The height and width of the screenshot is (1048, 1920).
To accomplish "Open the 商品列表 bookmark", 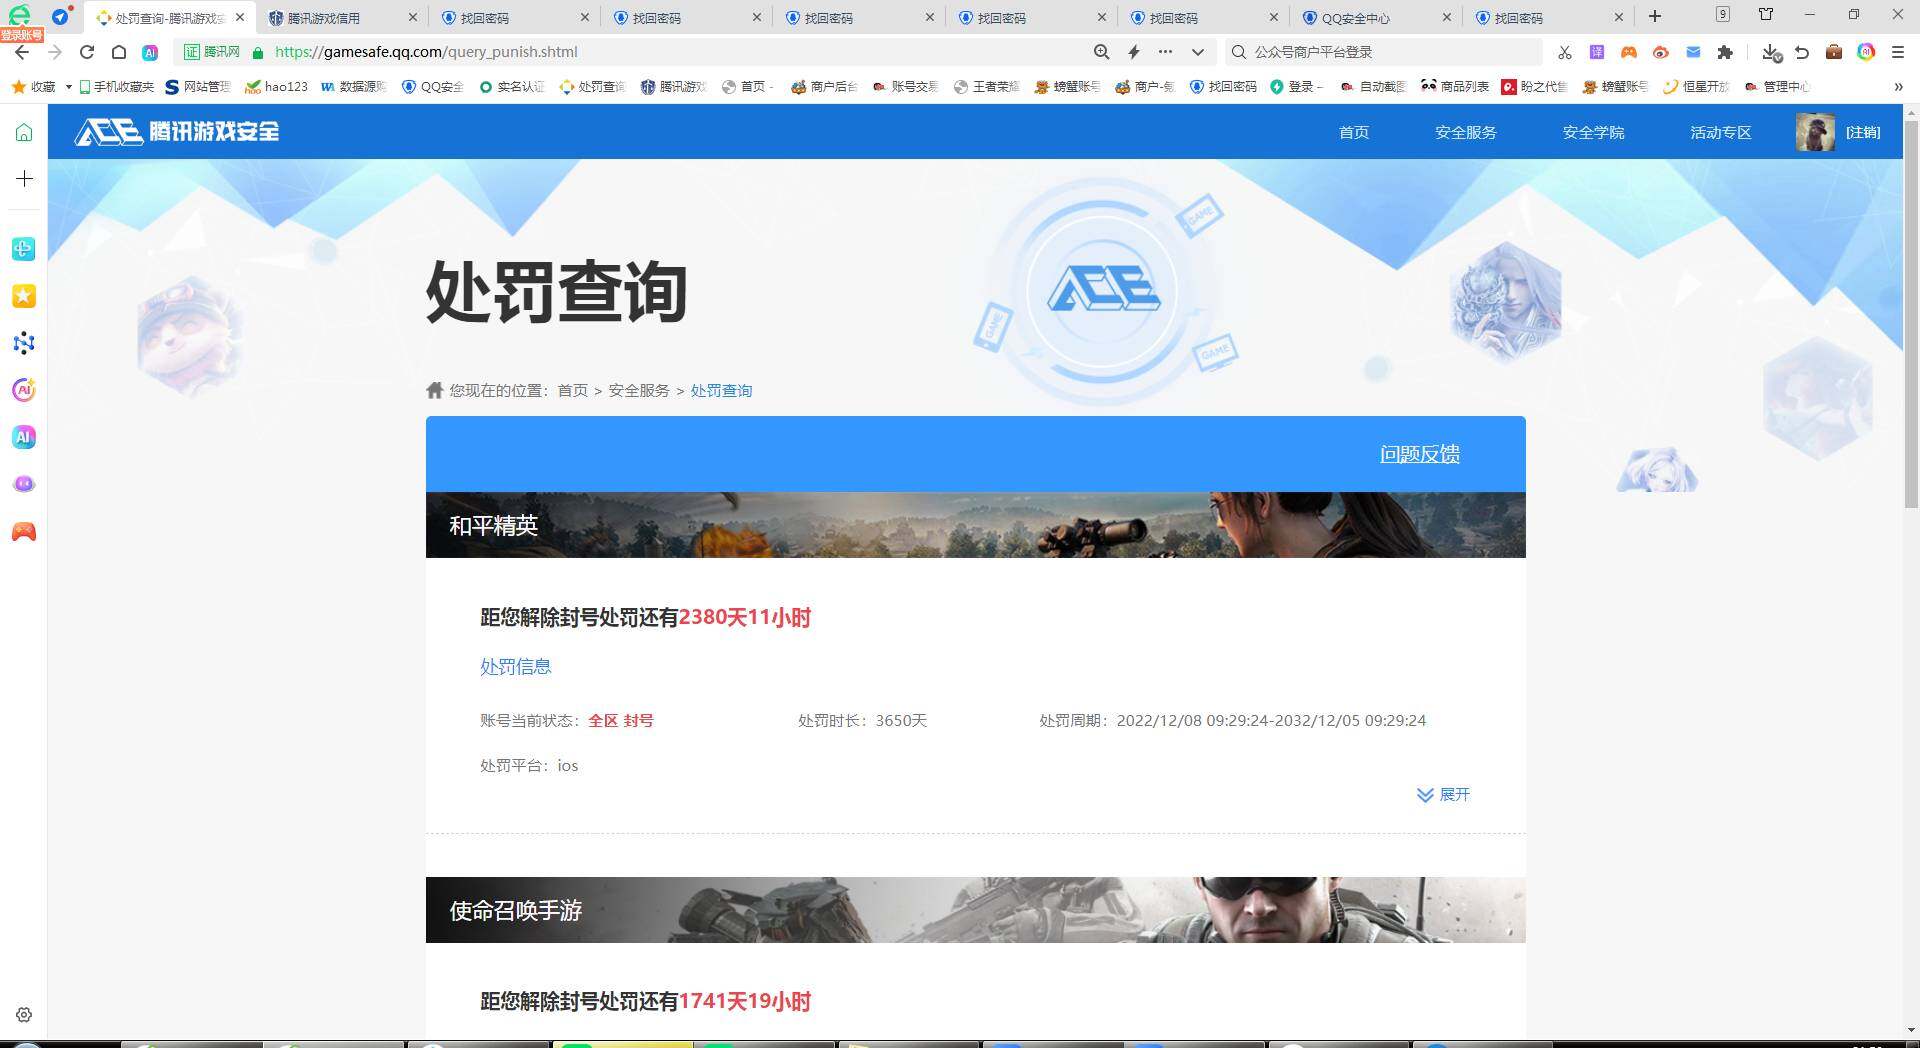I will click(1455, 87).
